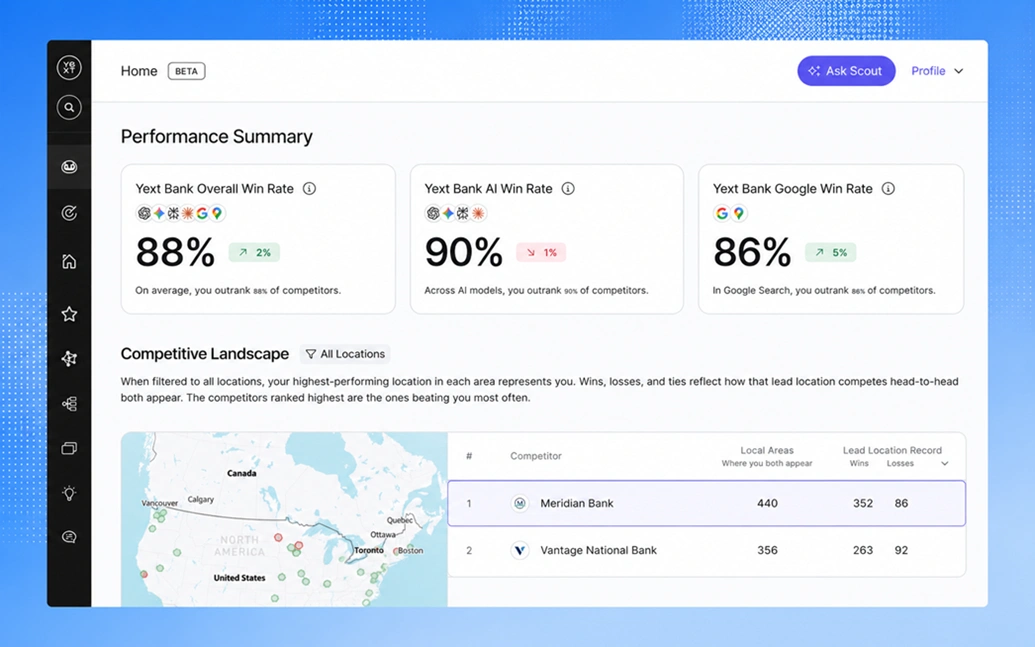
Task: Click the red 1% change badge
Action: (x=541, y=252)
